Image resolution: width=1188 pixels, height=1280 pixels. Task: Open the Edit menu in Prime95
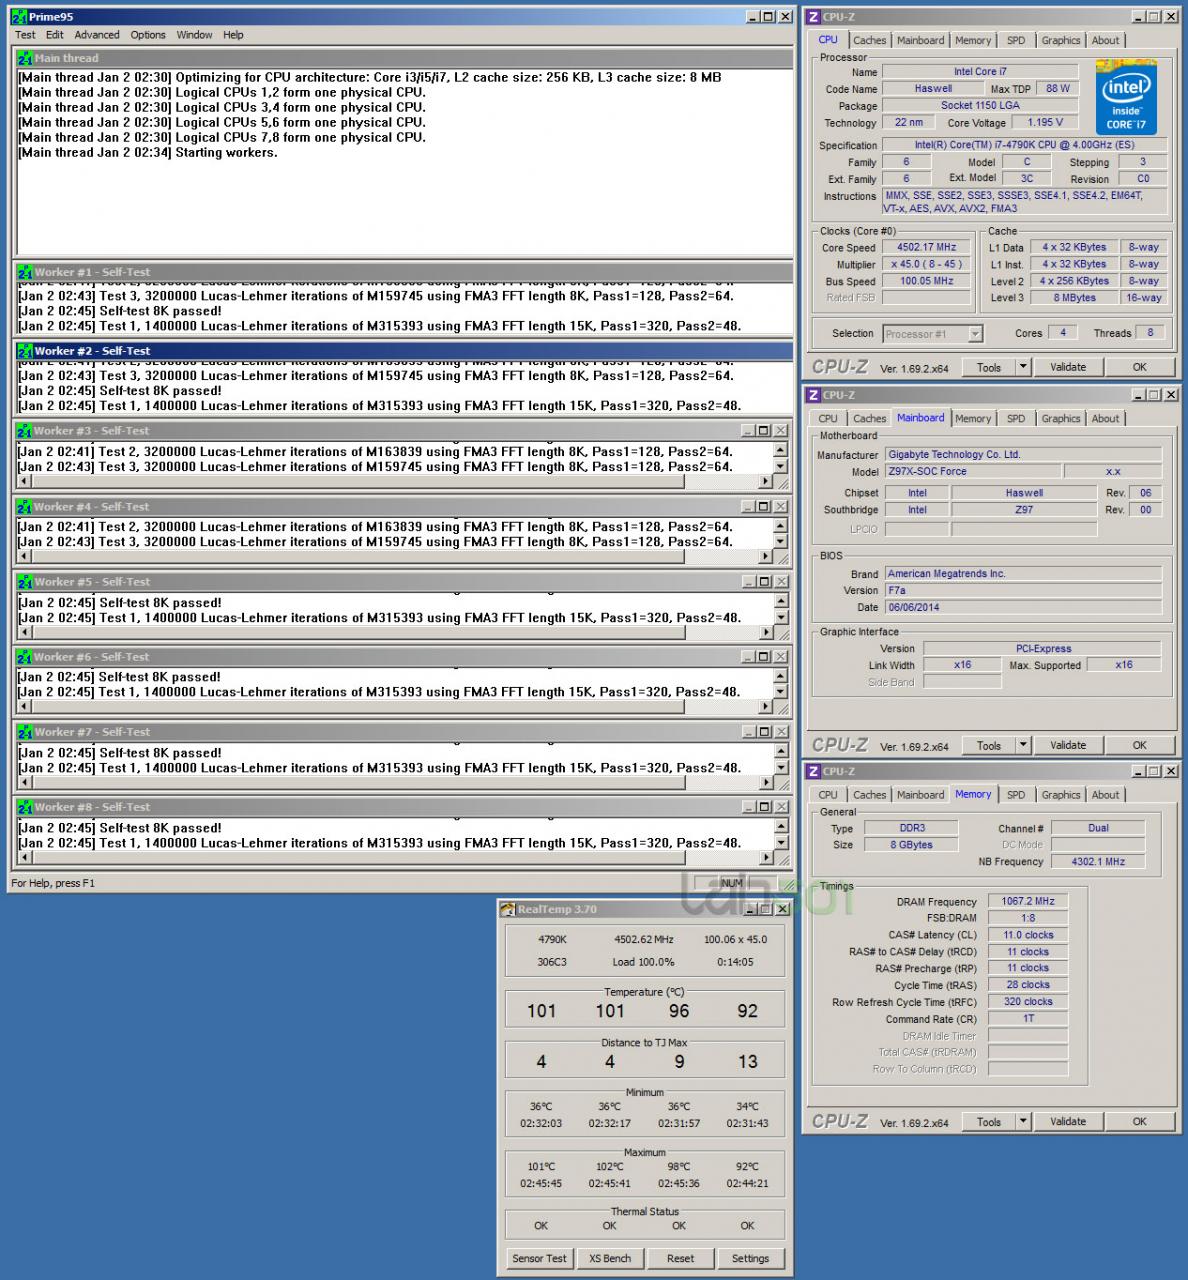pos(55,35)
